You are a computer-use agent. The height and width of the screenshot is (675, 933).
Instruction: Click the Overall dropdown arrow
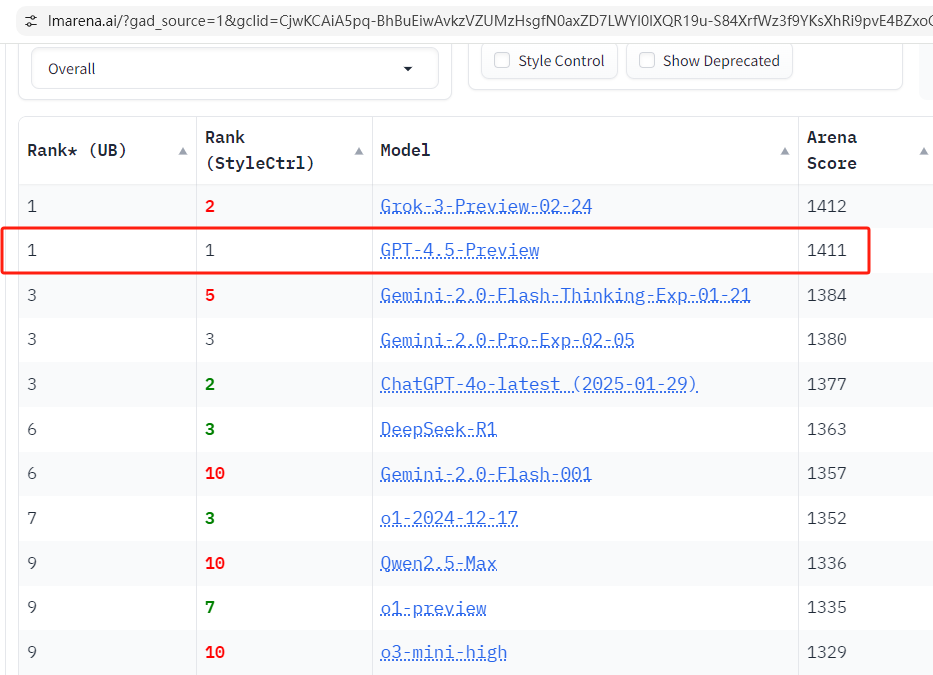click(x=408, y=69)
